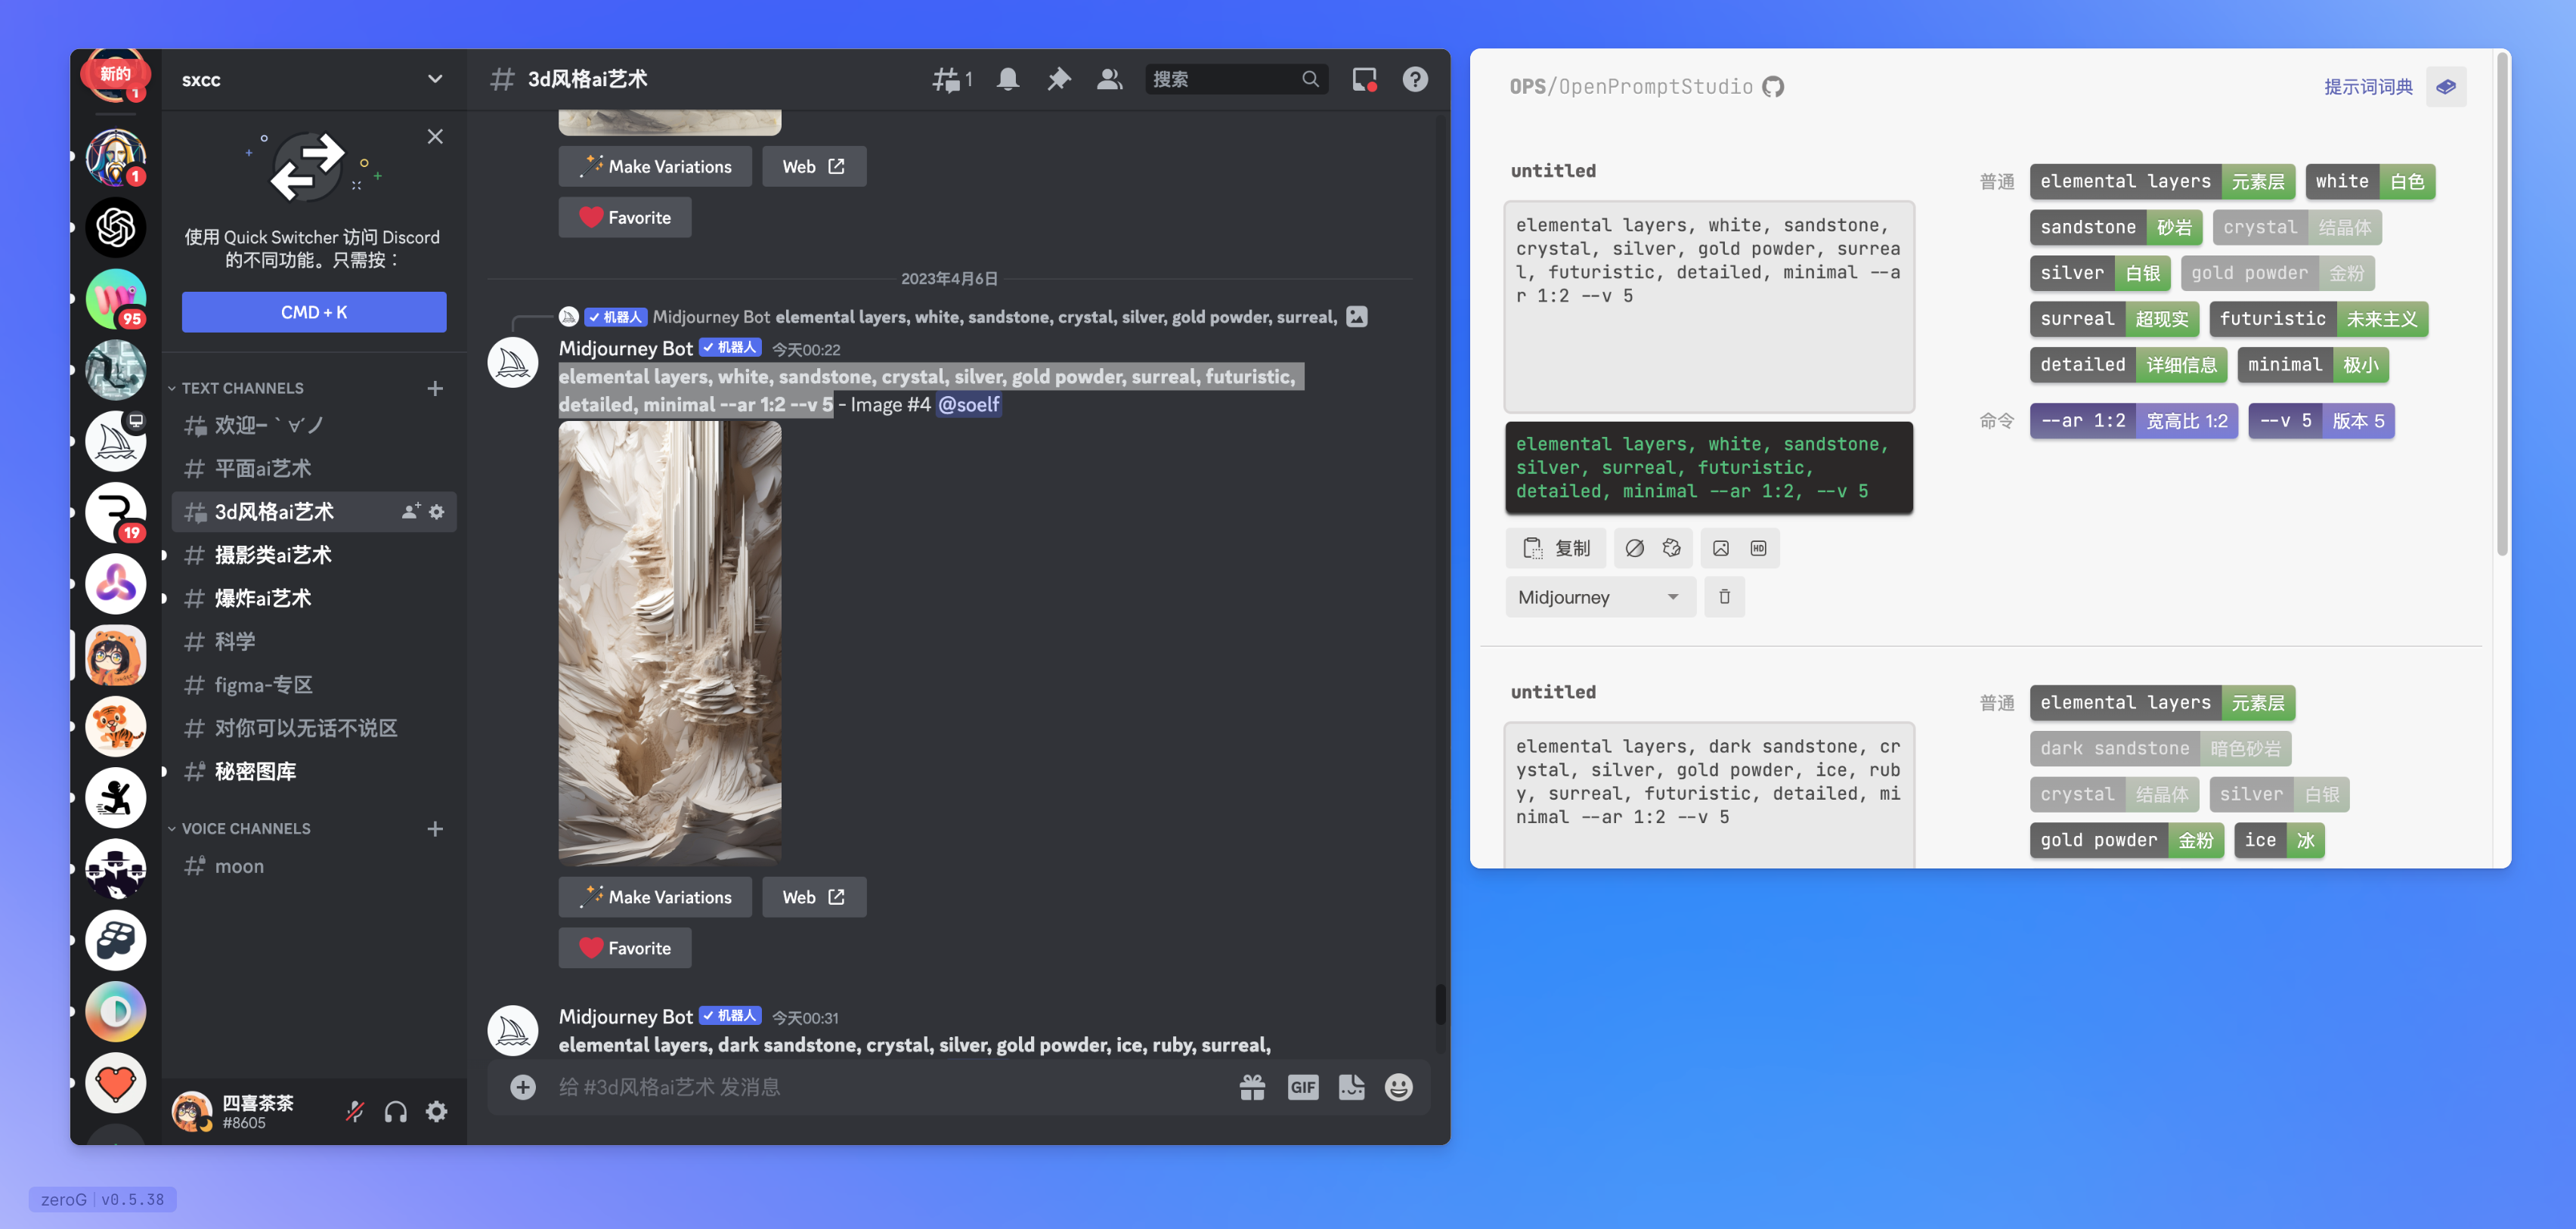2576x1229 pixels.
Task: Open the GIF picker in message bar
Action: click(x=1302, y=1087)
